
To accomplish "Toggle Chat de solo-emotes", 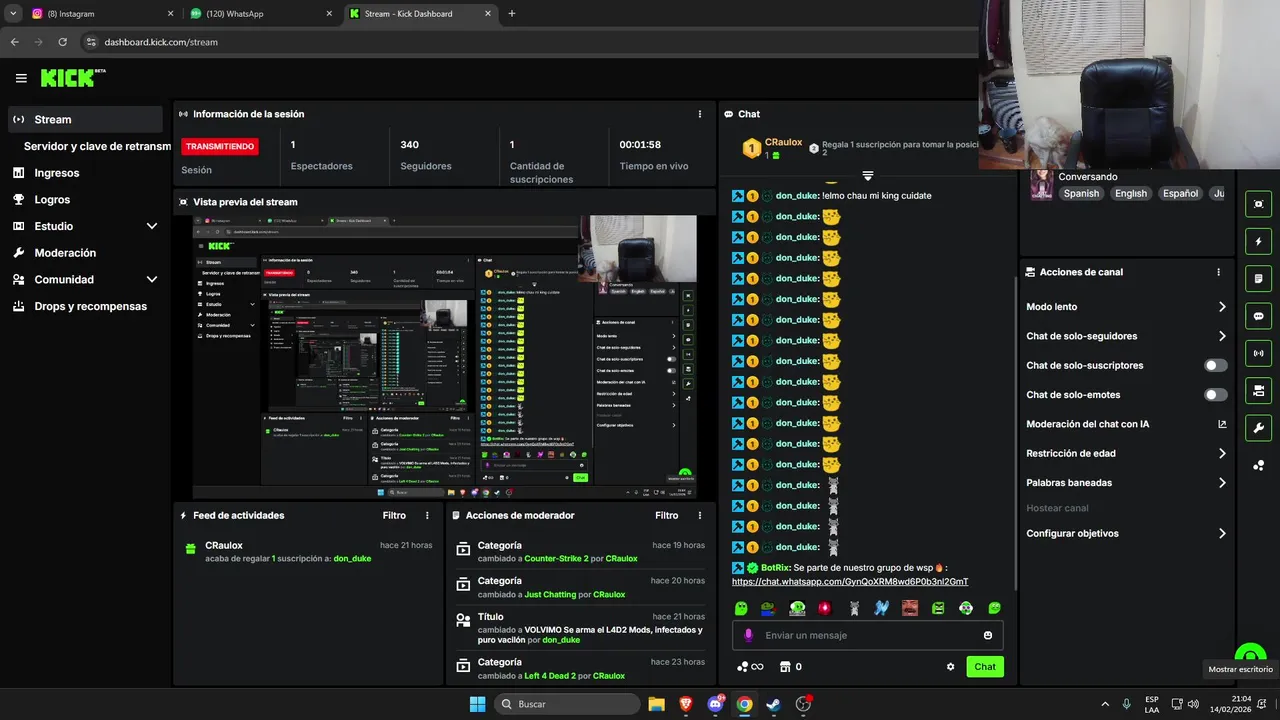I will [x=1215, y=395].
